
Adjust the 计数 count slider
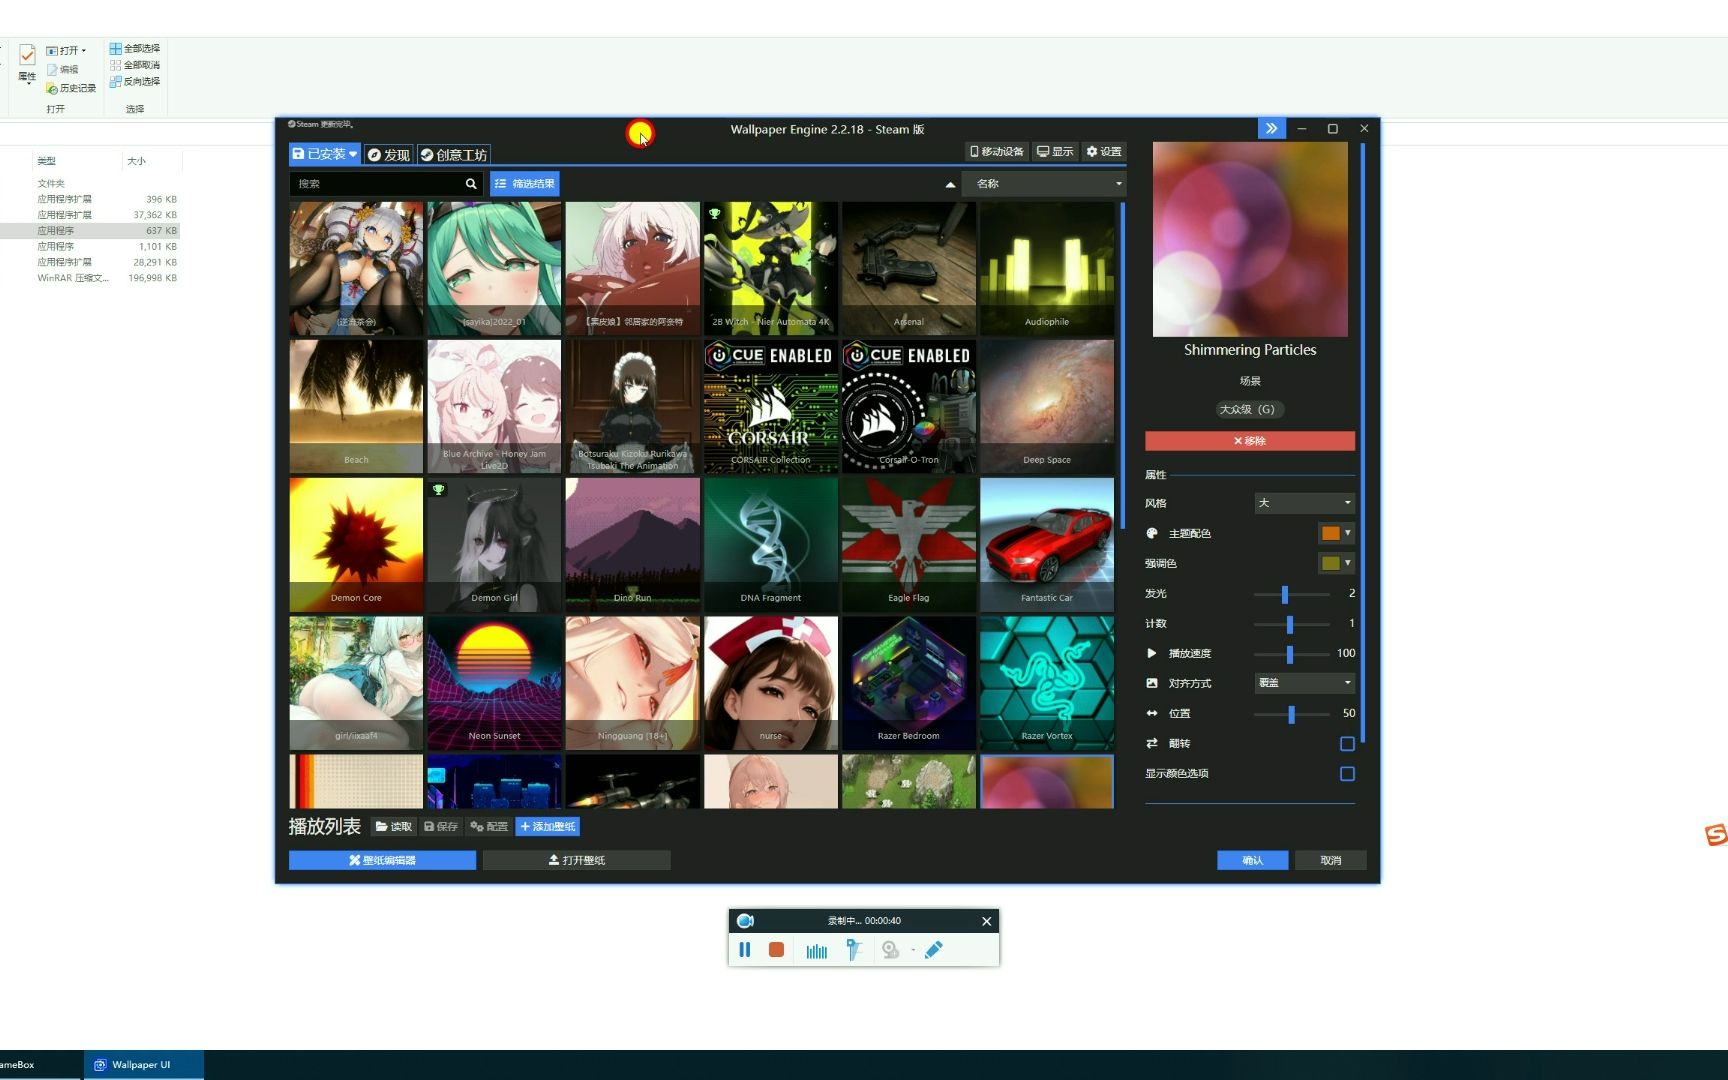click(x=1290, y=624)
